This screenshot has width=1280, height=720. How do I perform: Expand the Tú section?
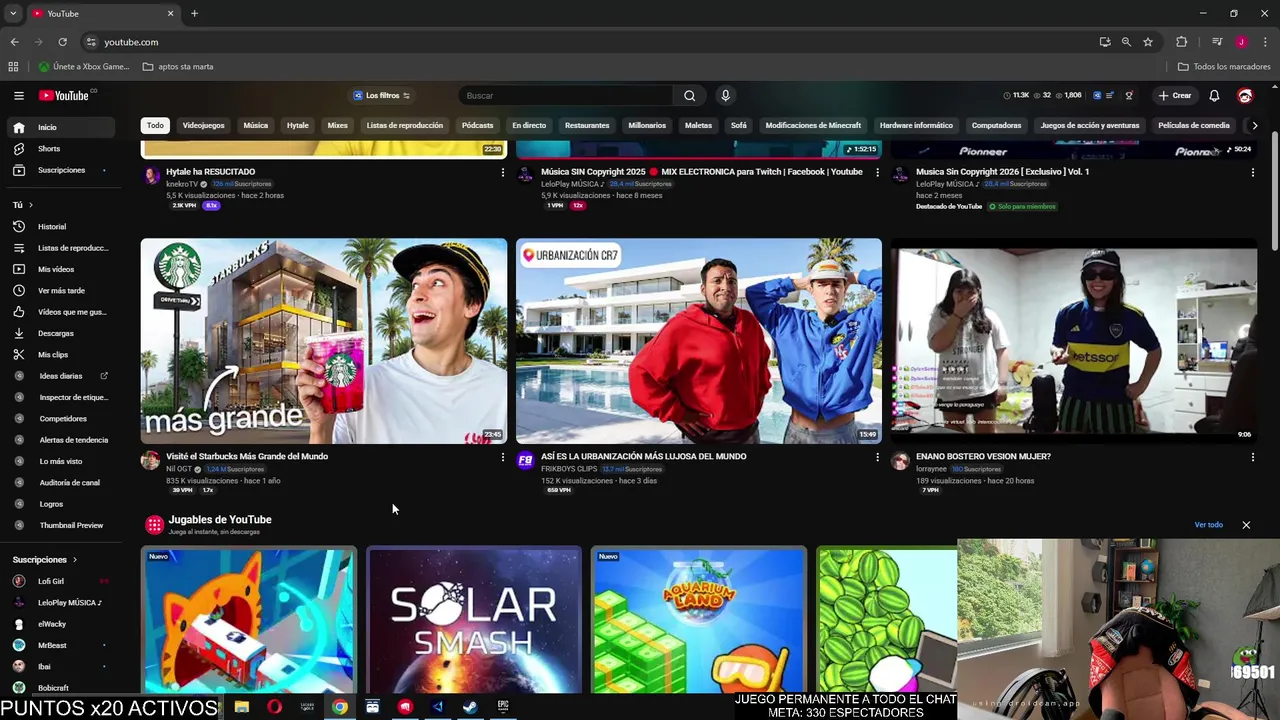click(x=23, y=205)
